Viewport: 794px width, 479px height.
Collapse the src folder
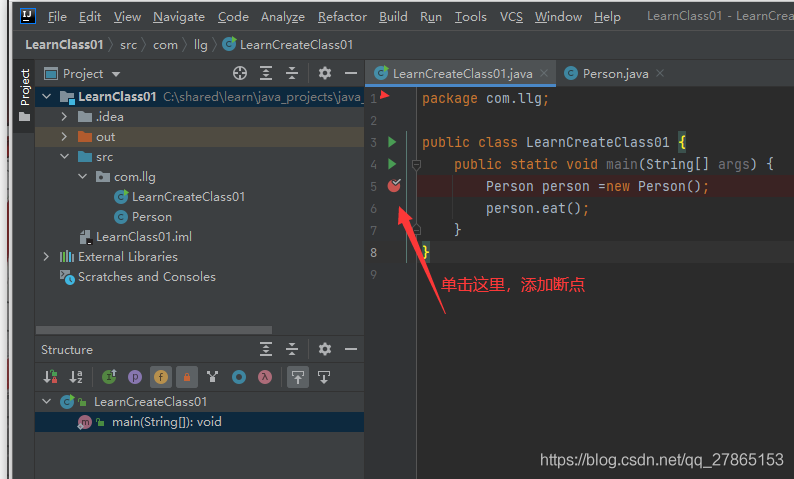64,156
